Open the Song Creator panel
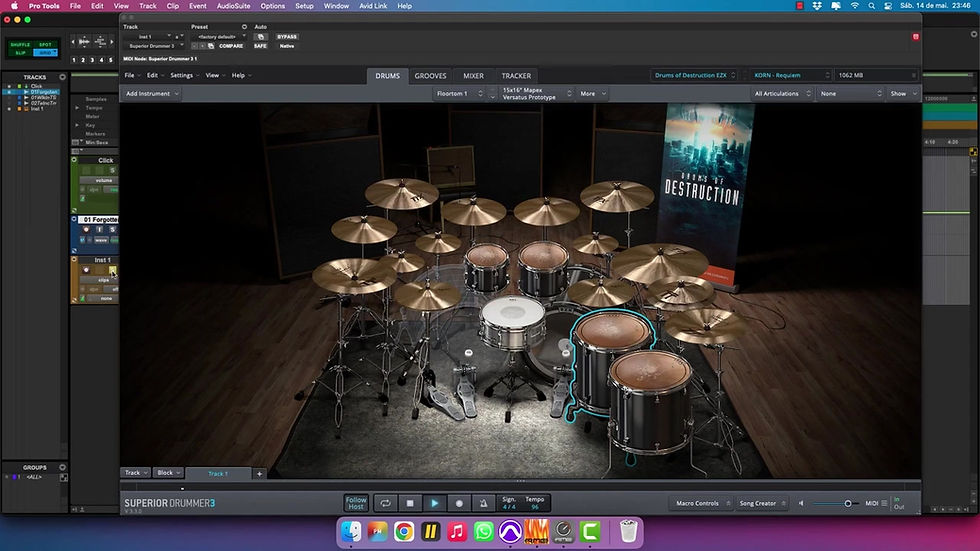This screenshot has width=980, height=551. tap(762, 503)
